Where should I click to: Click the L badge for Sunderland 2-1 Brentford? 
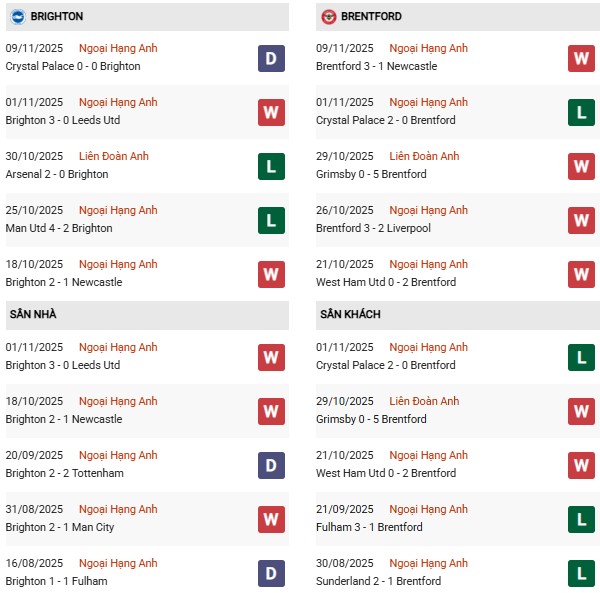(x=581, y=573)
